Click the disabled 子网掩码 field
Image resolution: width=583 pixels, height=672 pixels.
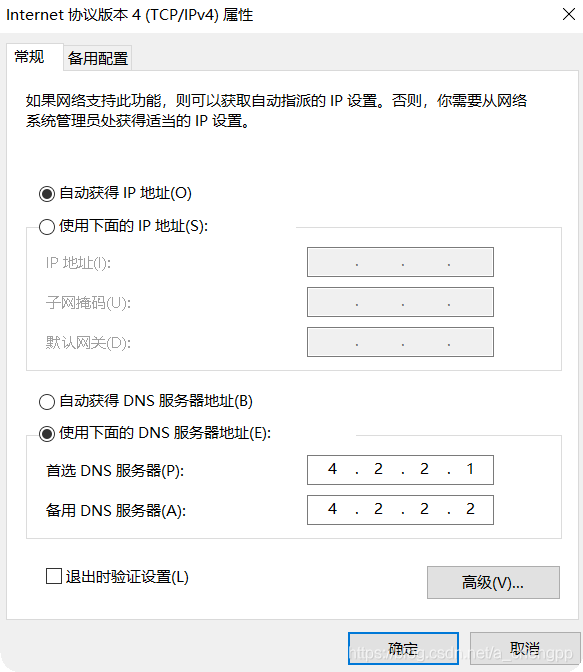pos(400,302)
